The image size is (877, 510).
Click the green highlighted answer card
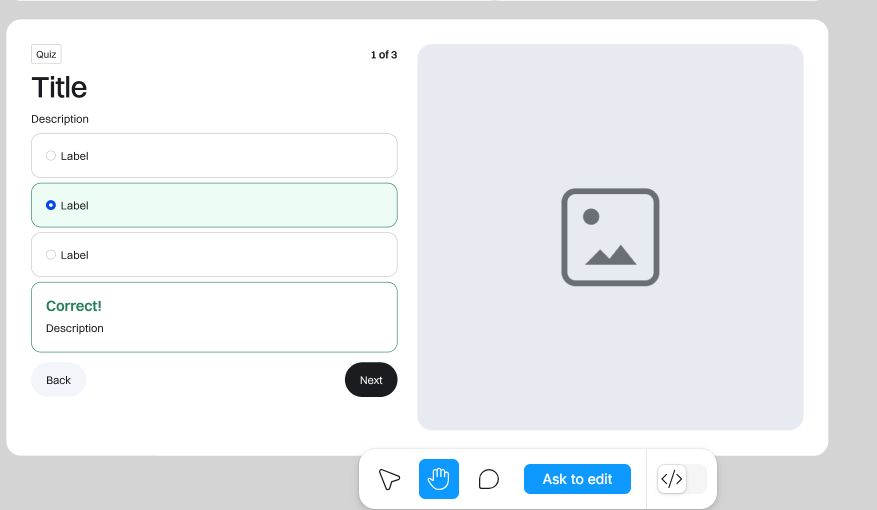coord(214,205)
